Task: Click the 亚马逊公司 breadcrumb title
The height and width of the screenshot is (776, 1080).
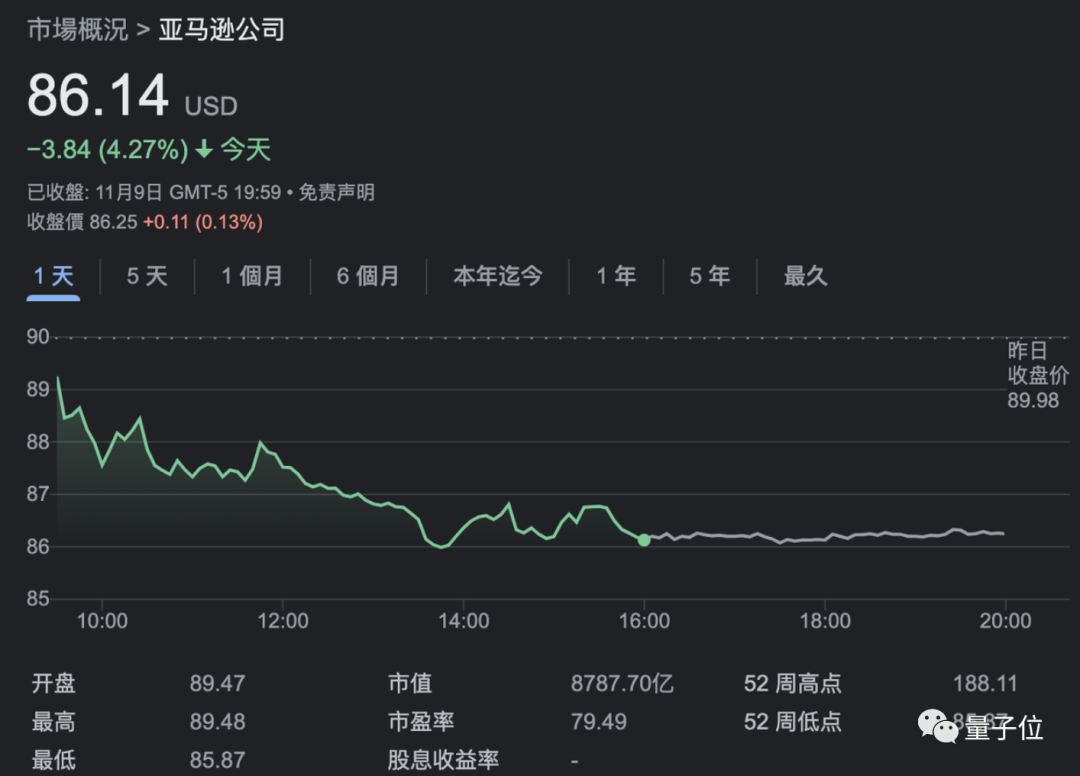Action: click(x=221, y=29)
